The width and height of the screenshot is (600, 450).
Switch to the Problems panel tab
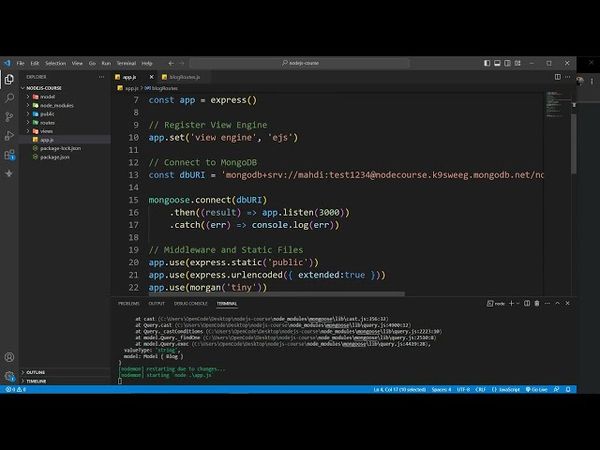(129, 303)
